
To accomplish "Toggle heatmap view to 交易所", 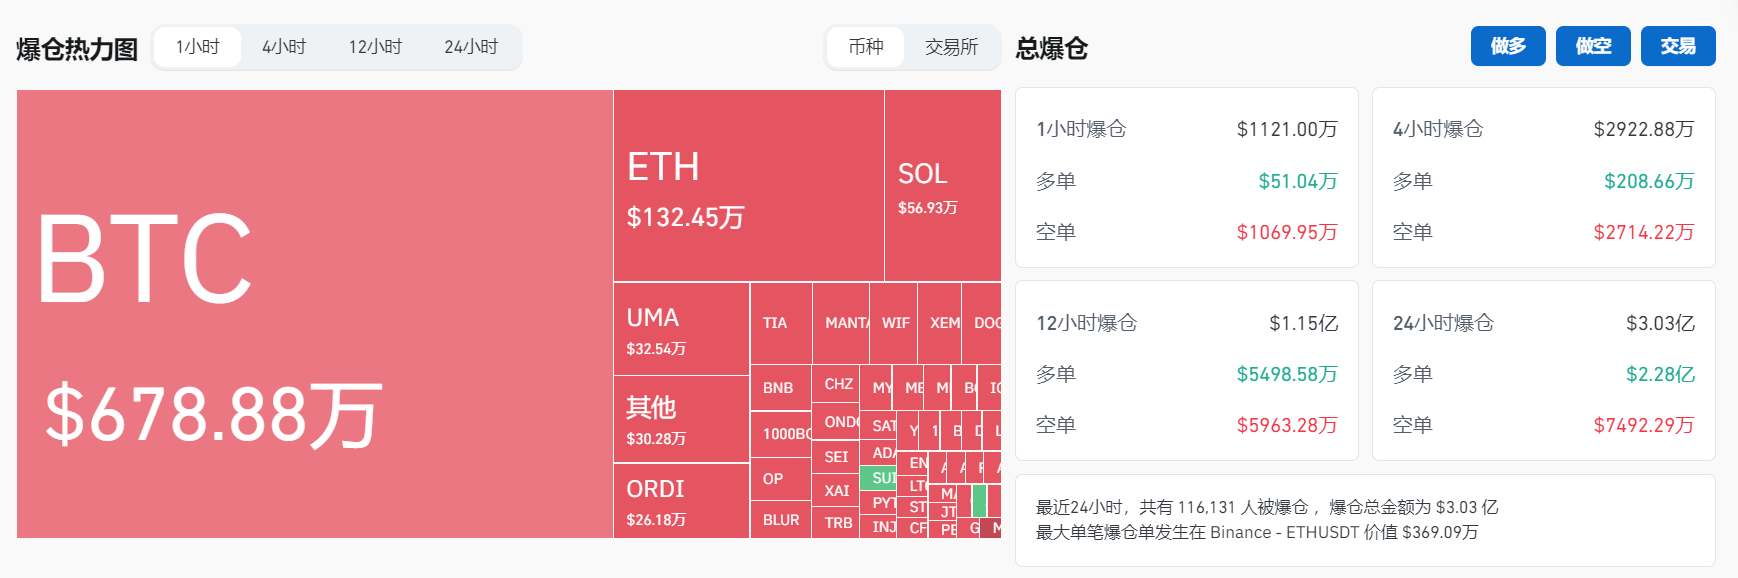I will tap(951, 47).
